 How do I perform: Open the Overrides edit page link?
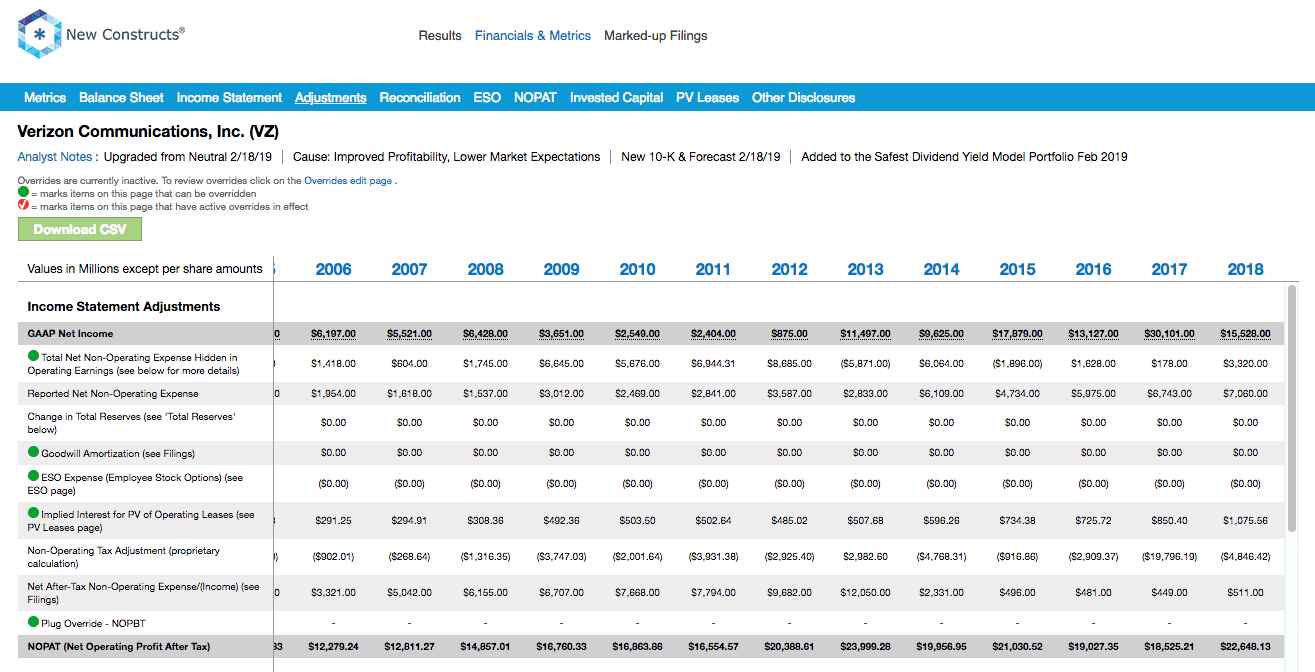[348, 181]
